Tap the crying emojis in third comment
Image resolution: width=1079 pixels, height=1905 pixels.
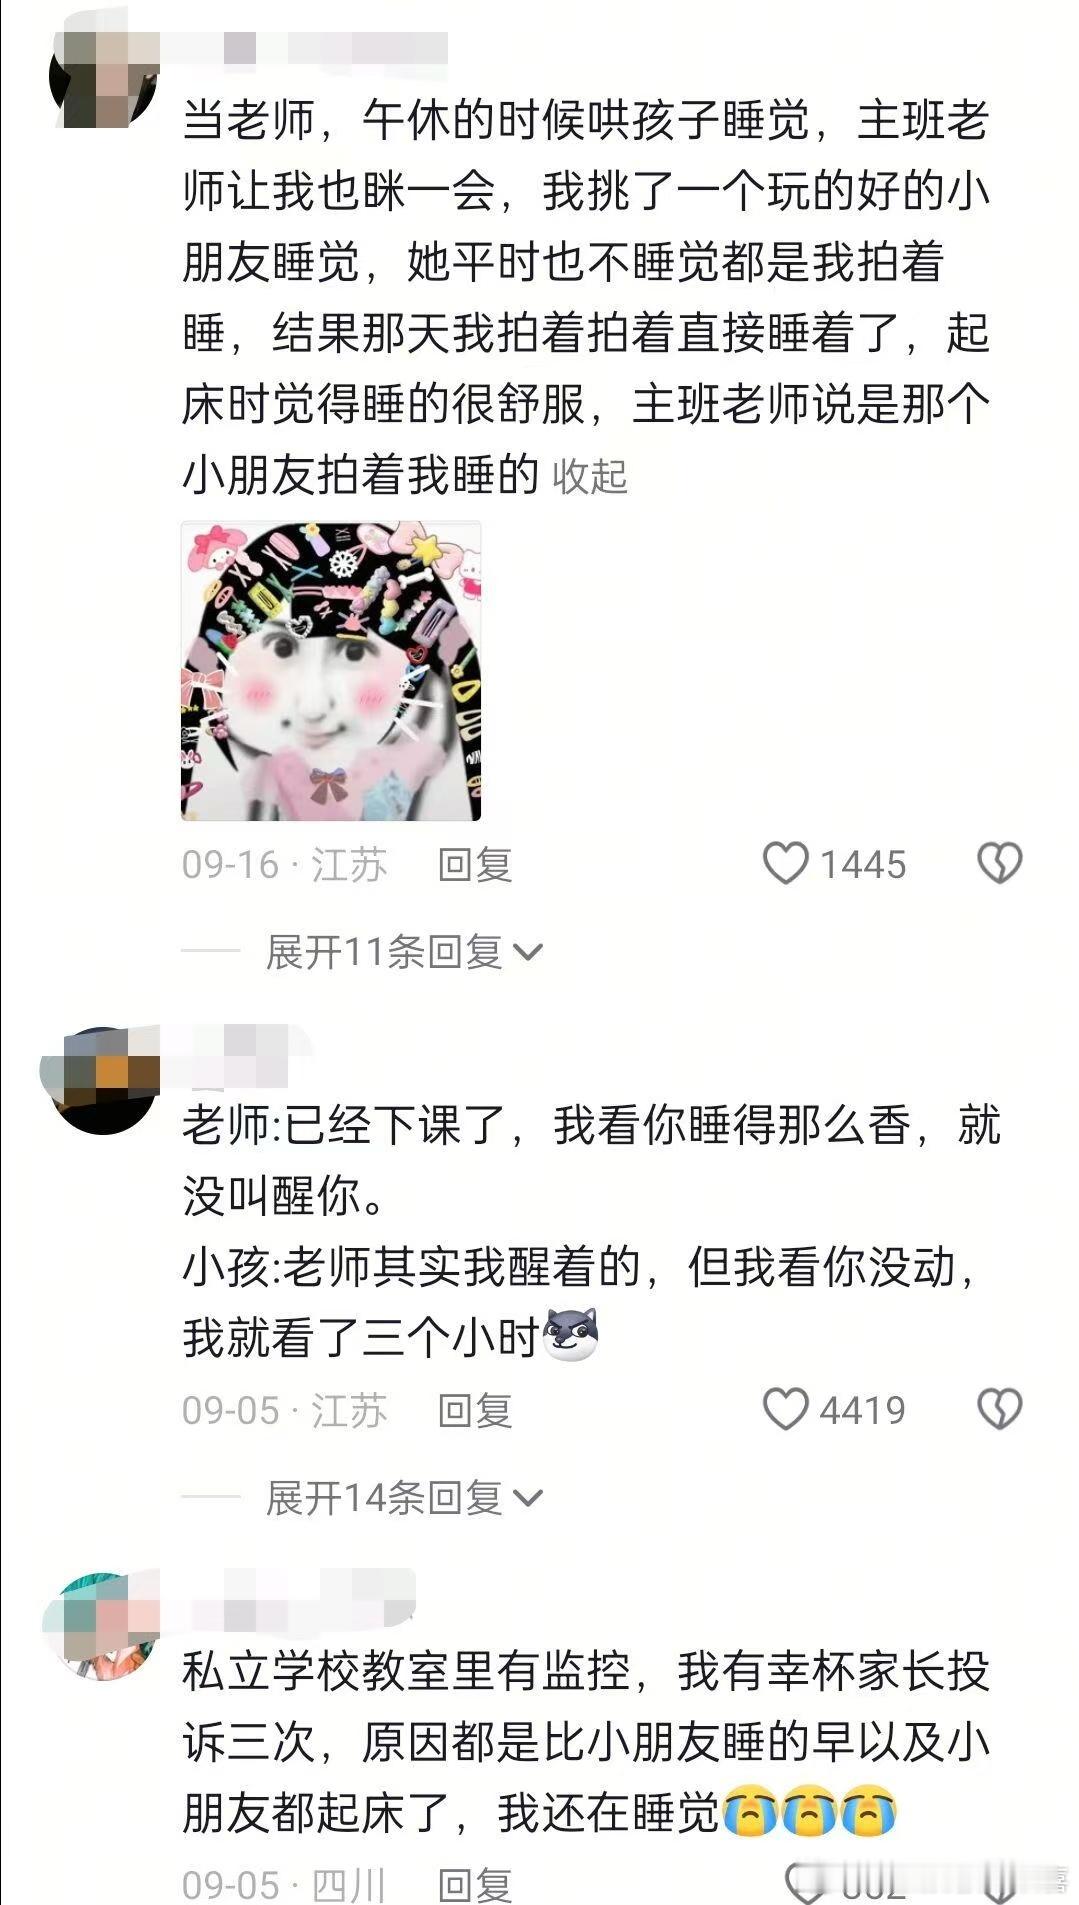[x=809, y=1811]
